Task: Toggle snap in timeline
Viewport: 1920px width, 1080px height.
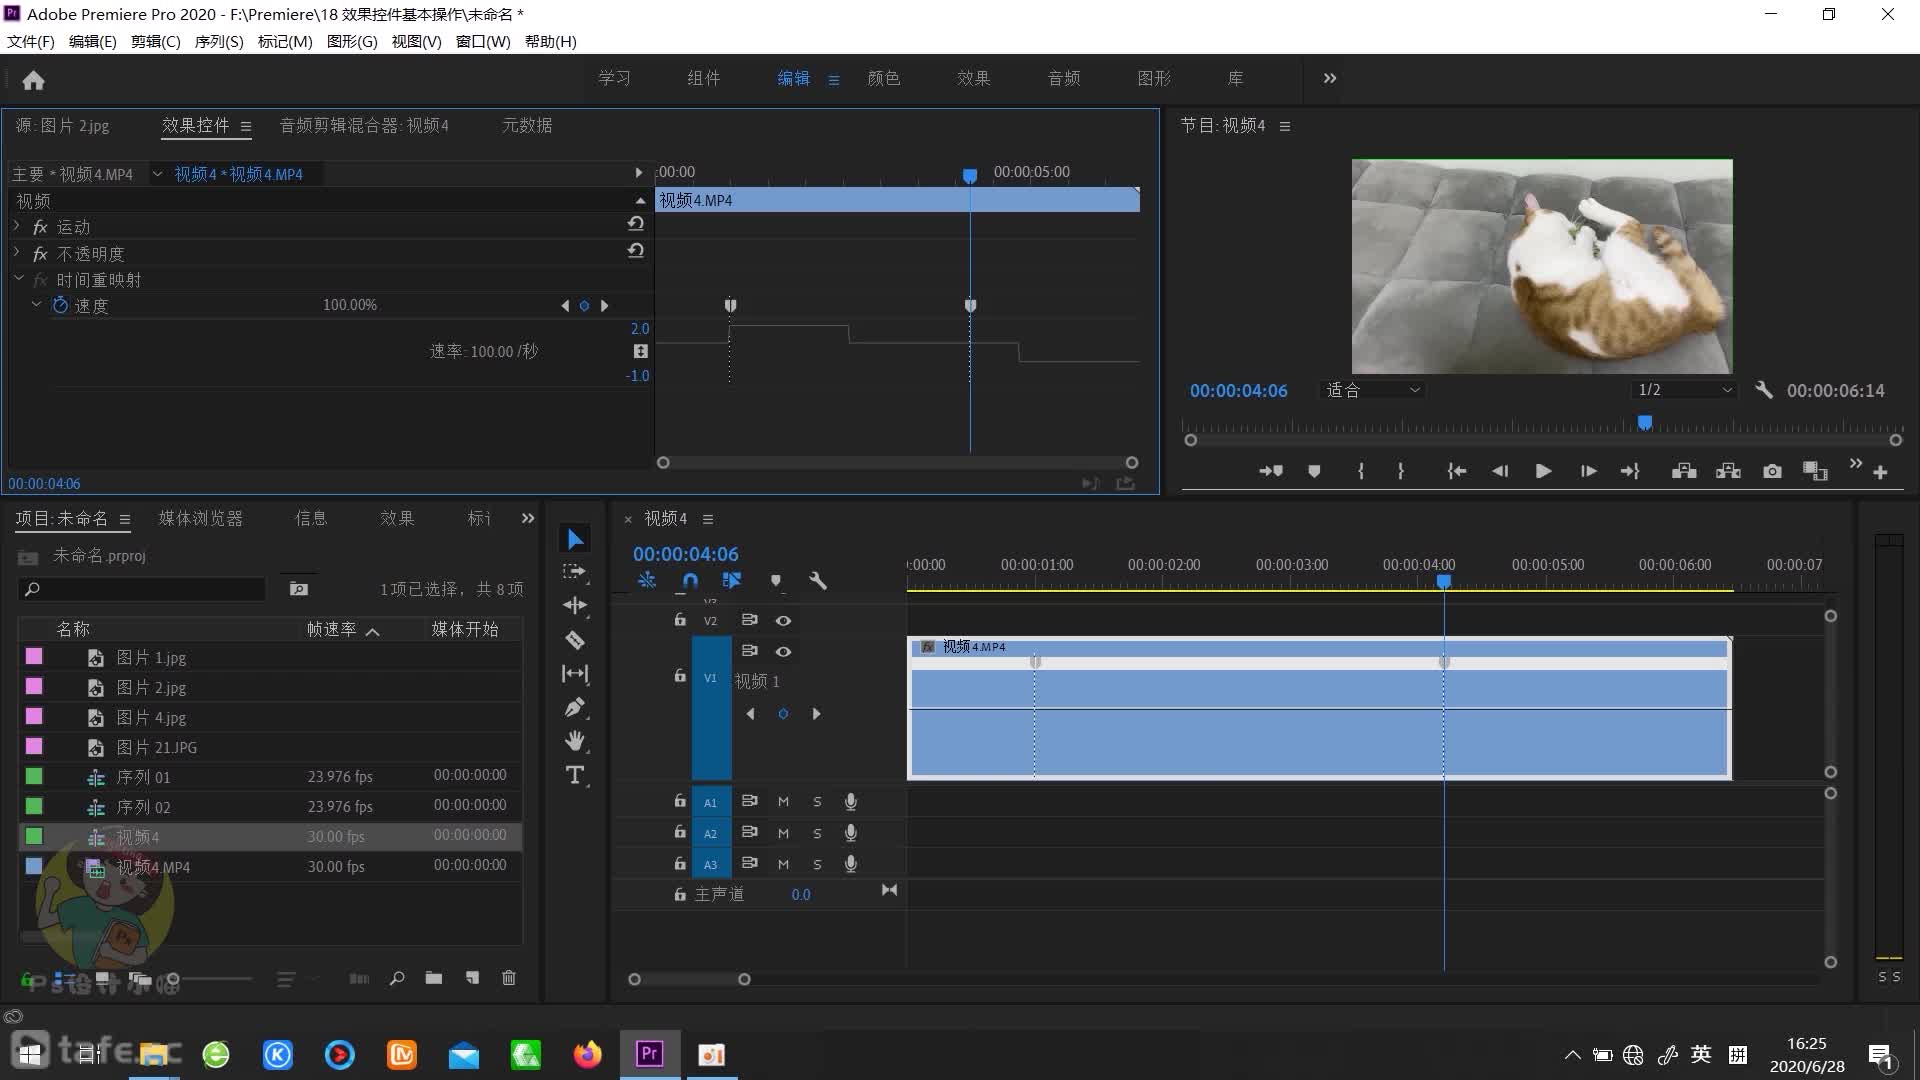Action: pyautogui.click(x=690, y=580)
